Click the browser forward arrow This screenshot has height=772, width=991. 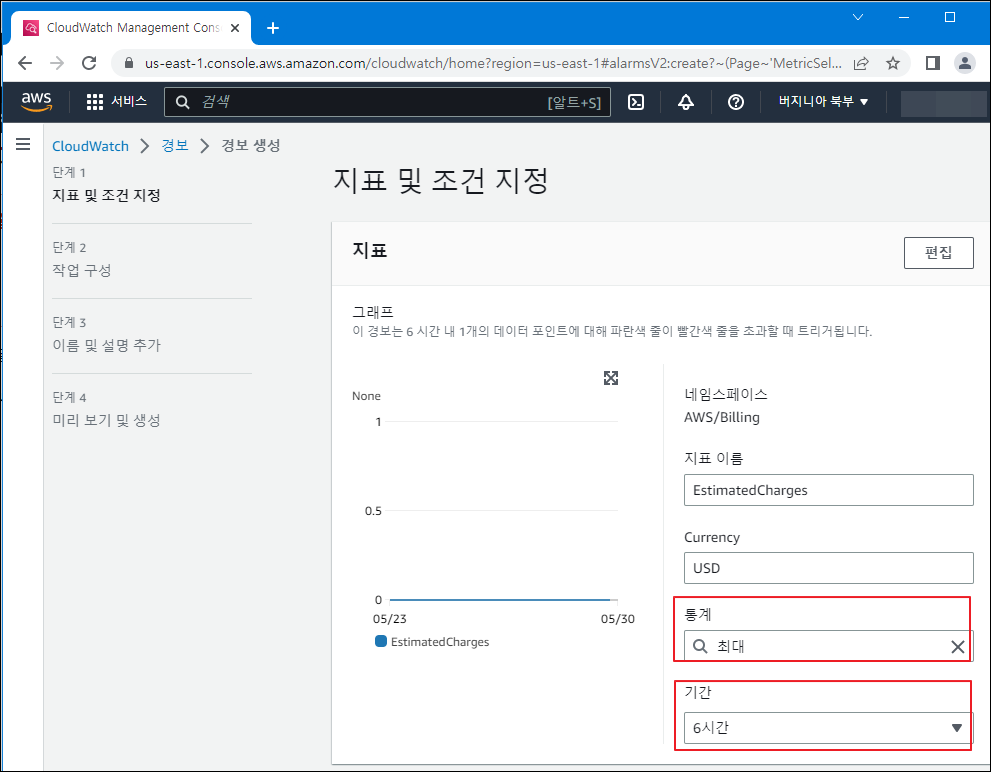tap(57, 63)
